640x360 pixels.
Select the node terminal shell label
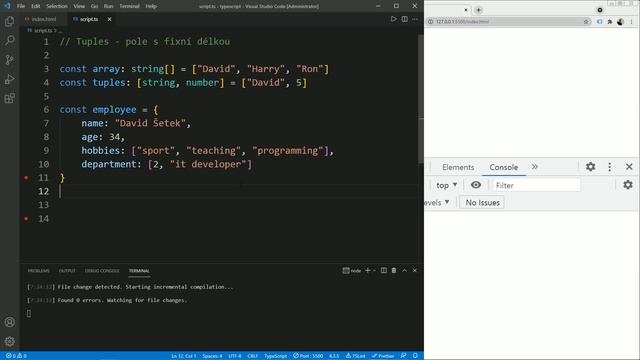(352, 271)
